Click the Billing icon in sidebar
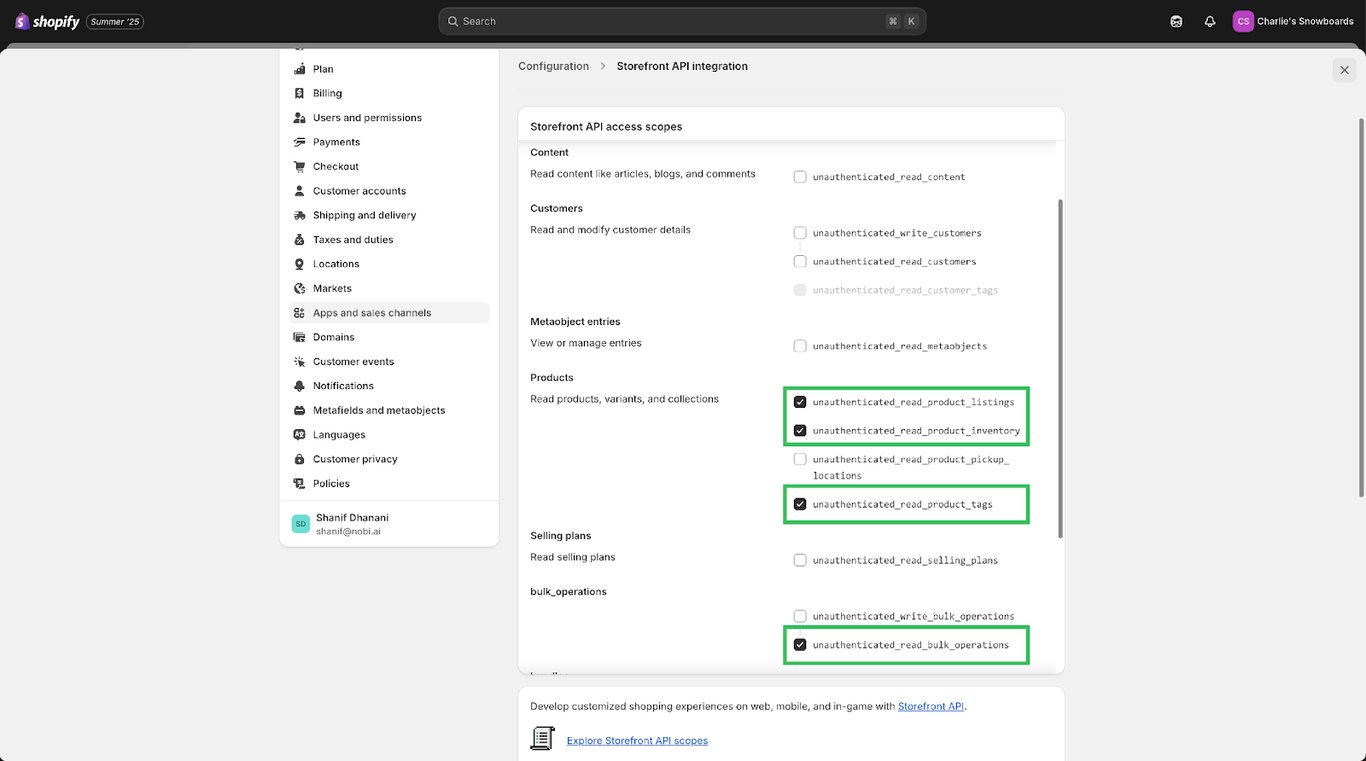 pyautogui.click(x=299, y=93)
